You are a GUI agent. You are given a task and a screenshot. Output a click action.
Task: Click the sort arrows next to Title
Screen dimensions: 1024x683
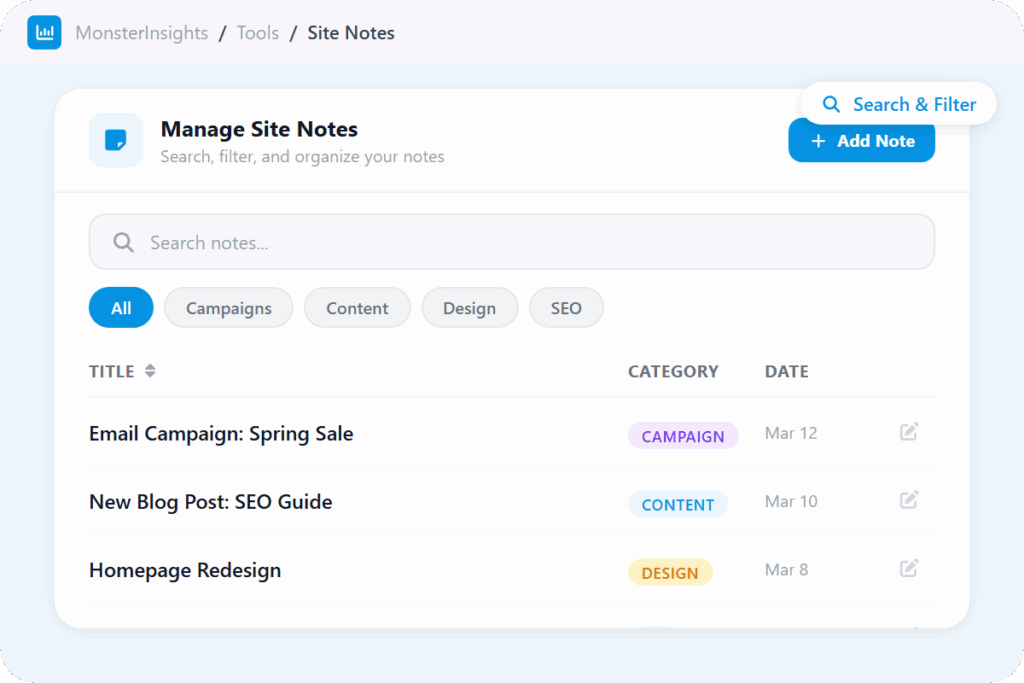click(x=150, y=371)
